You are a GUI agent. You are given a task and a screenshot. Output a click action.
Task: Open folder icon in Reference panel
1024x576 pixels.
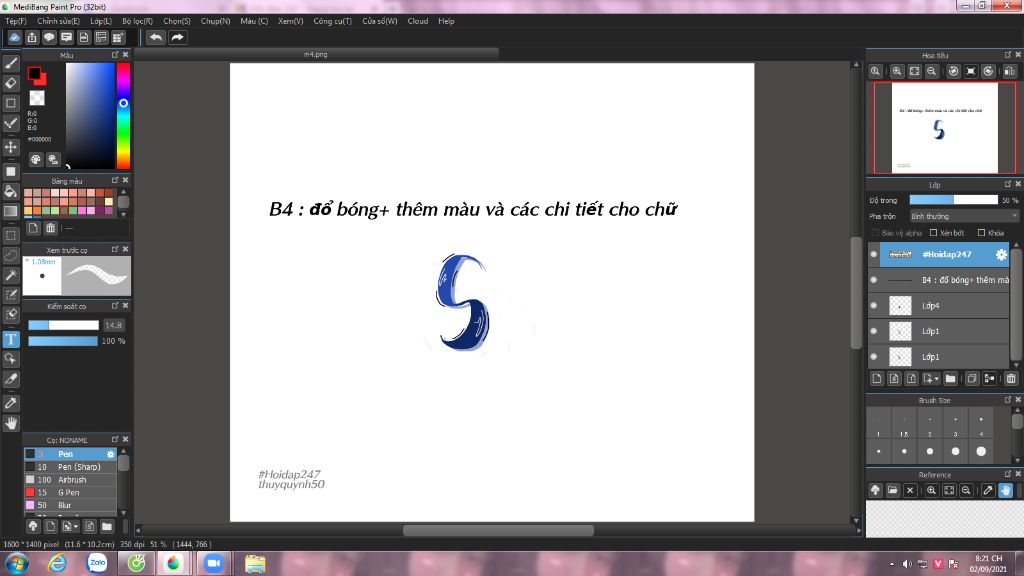pyautogui.click(x=893, y=490)
